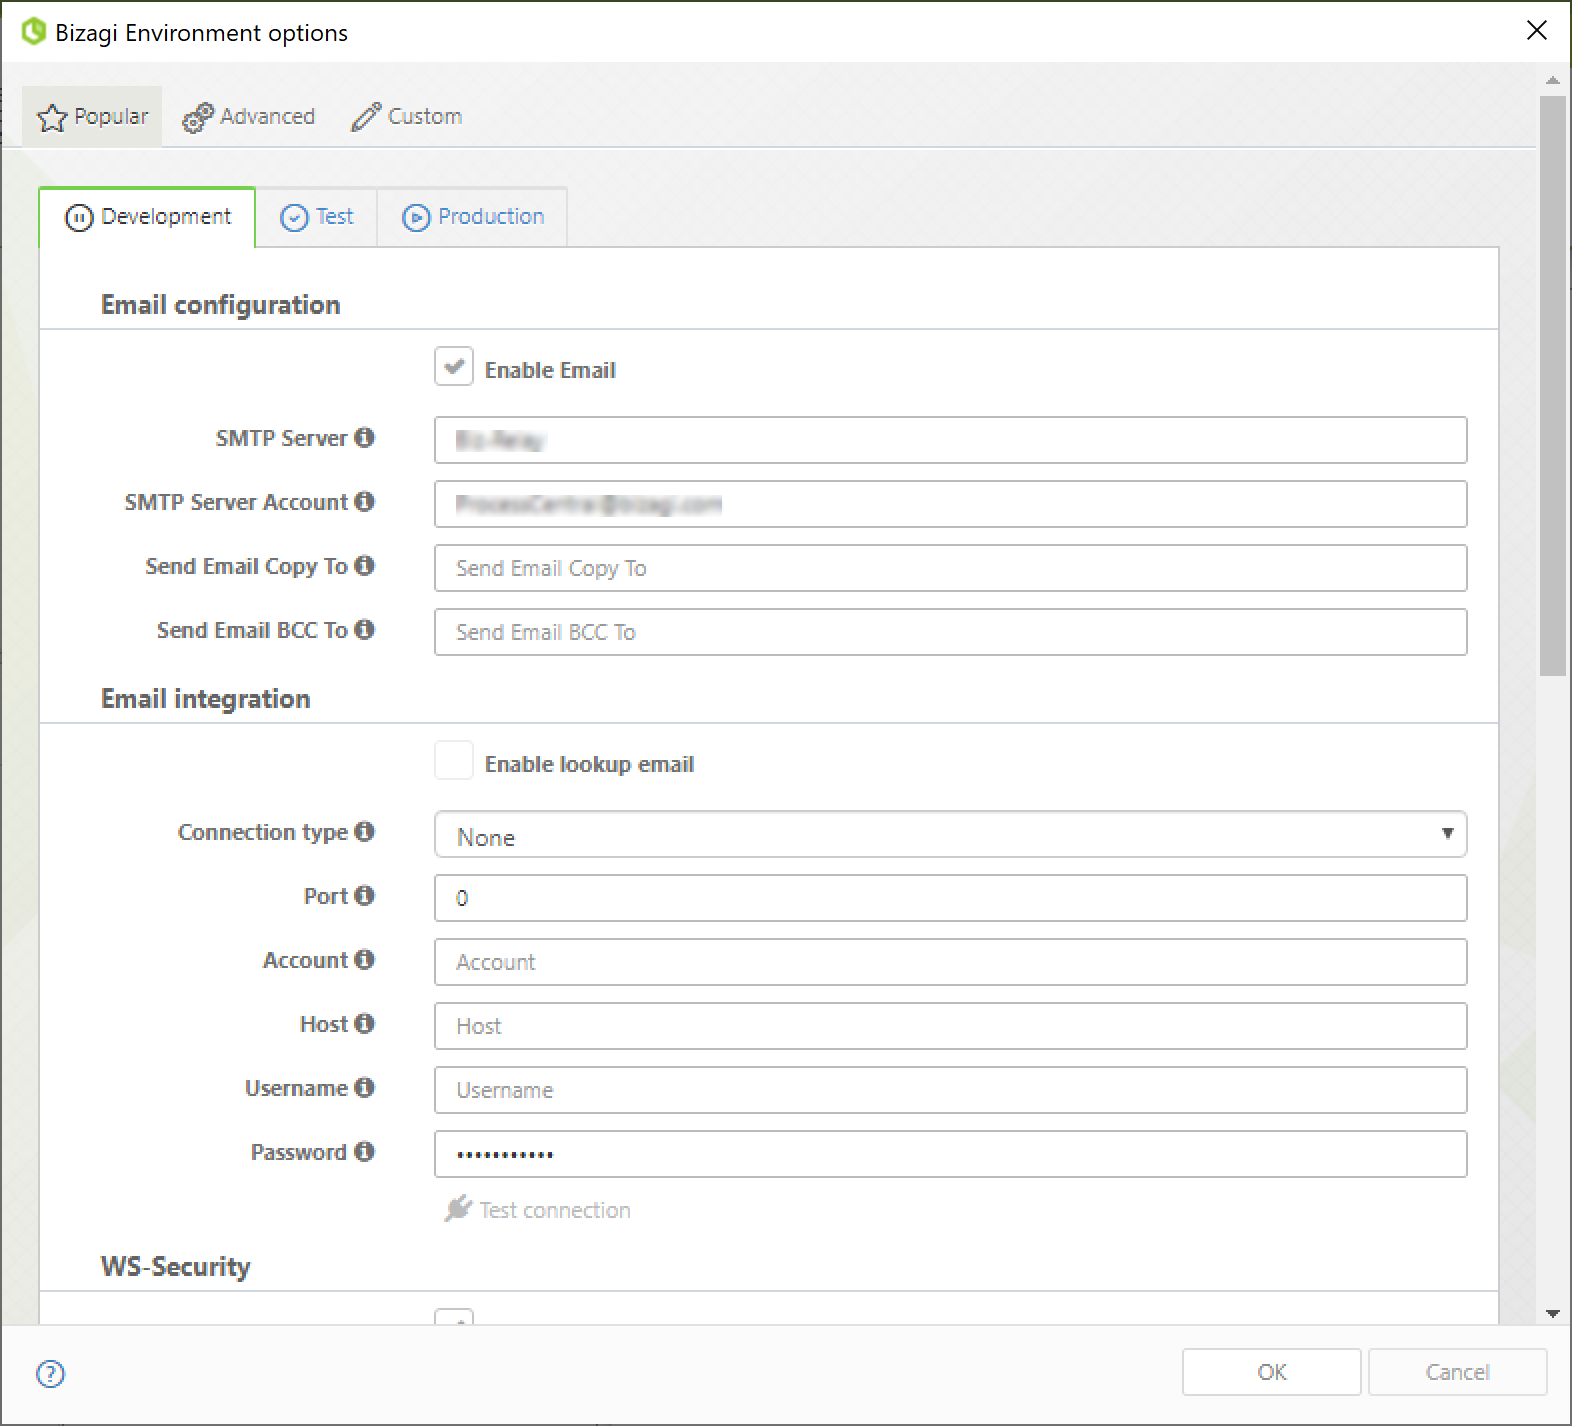Show info for Send Email BCC To
The width and height of the screenshot is (1572, 1426).
tap(364, 629)
